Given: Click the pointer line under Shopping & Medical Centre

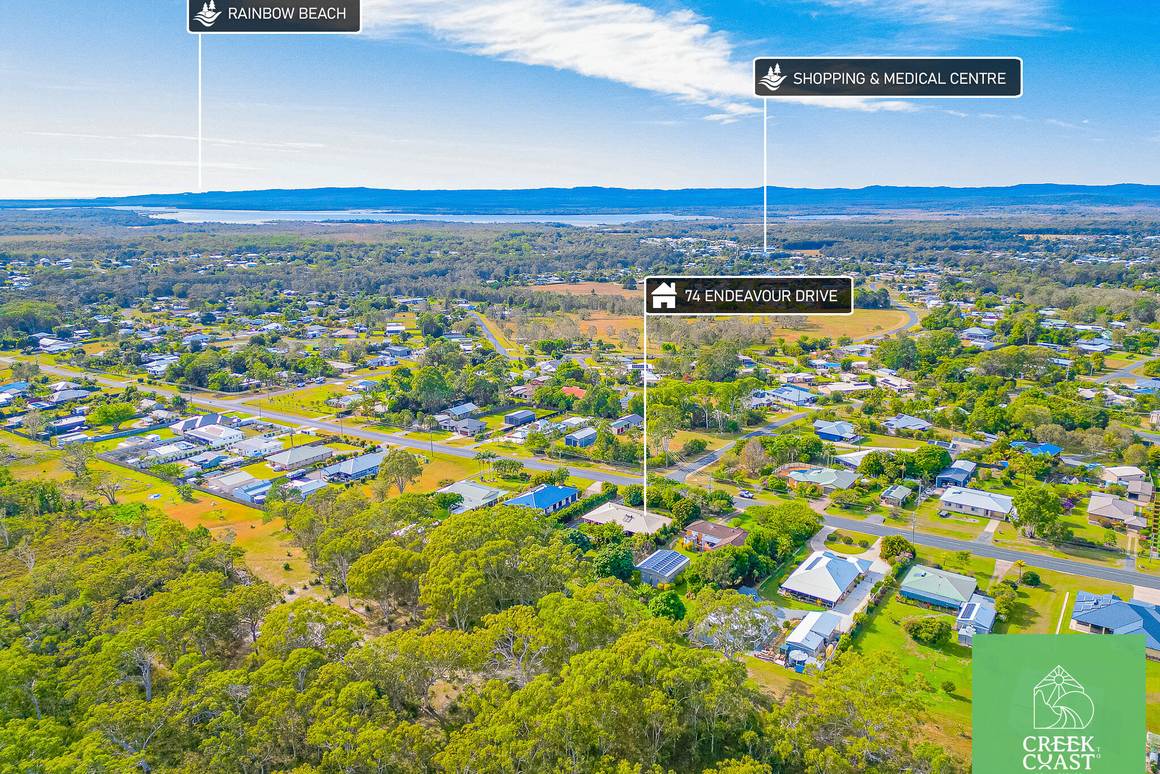Looking at the screenshot, I should pyautogui.click(x=765, y=174).
